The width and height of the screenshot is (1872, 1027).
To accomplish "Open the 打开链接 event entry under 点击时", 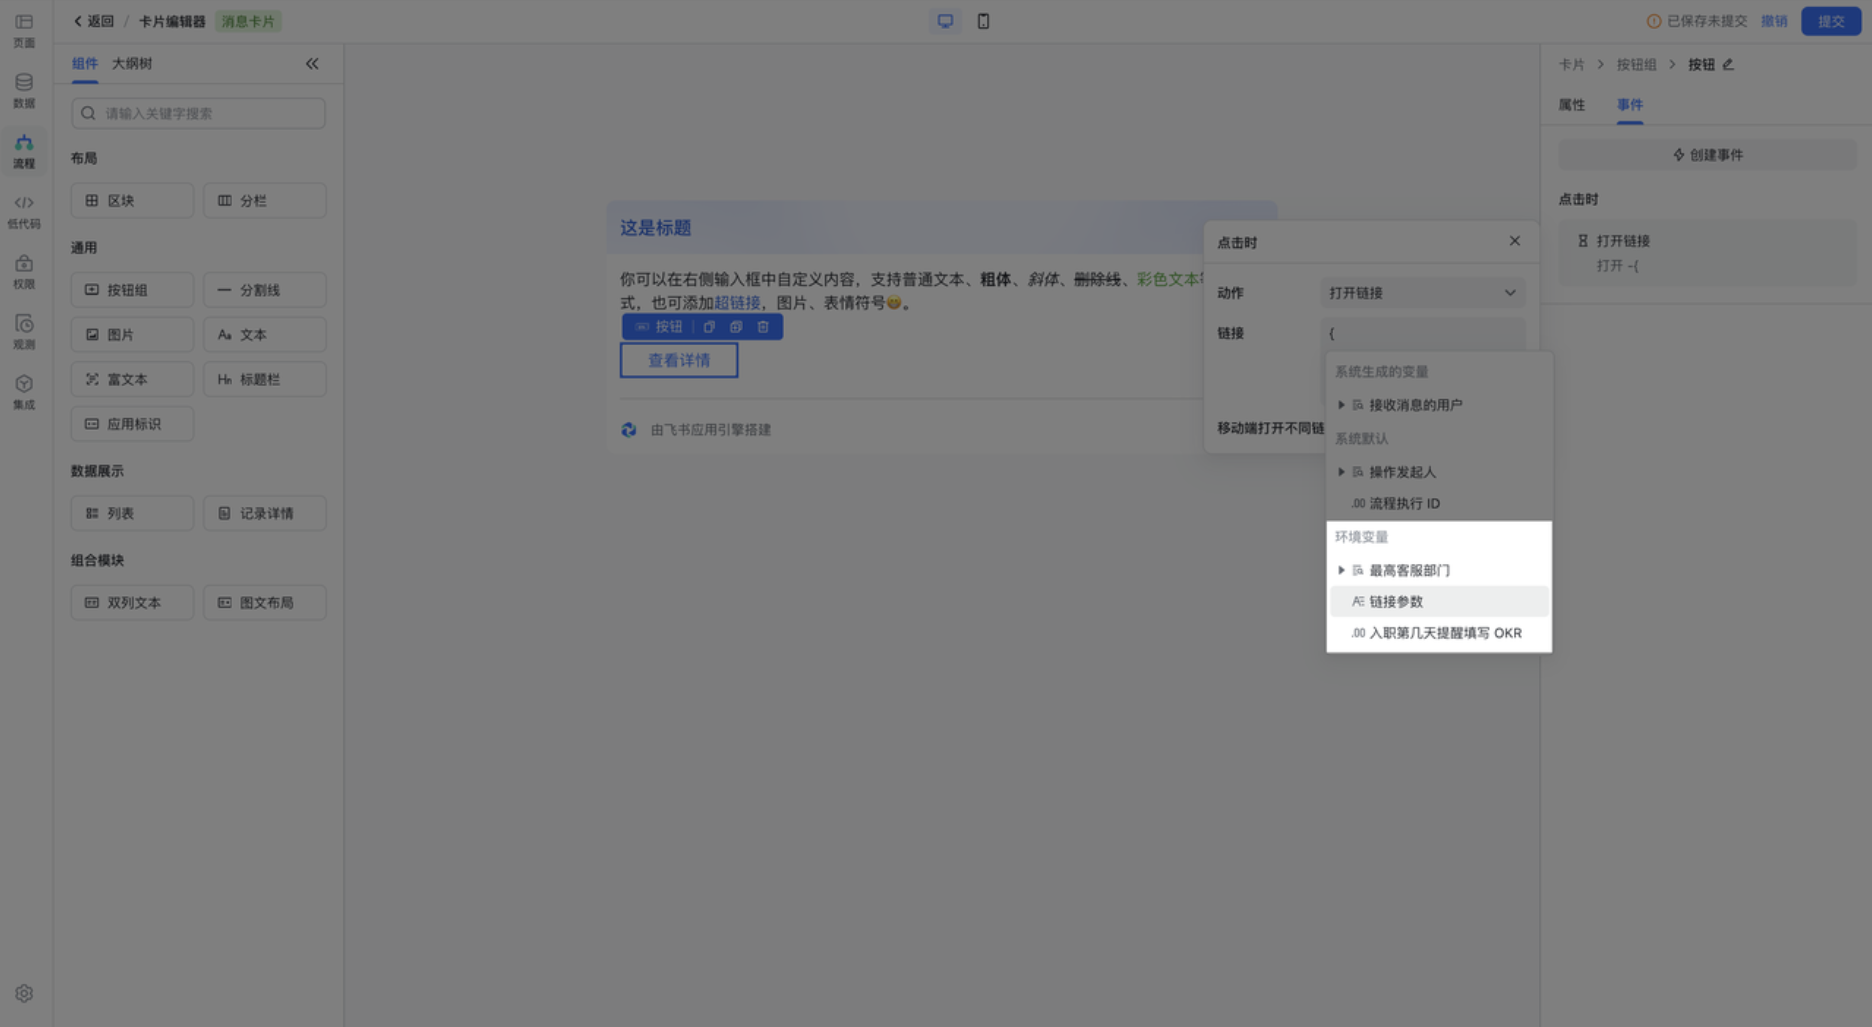I will click(x=1707, y=252).
